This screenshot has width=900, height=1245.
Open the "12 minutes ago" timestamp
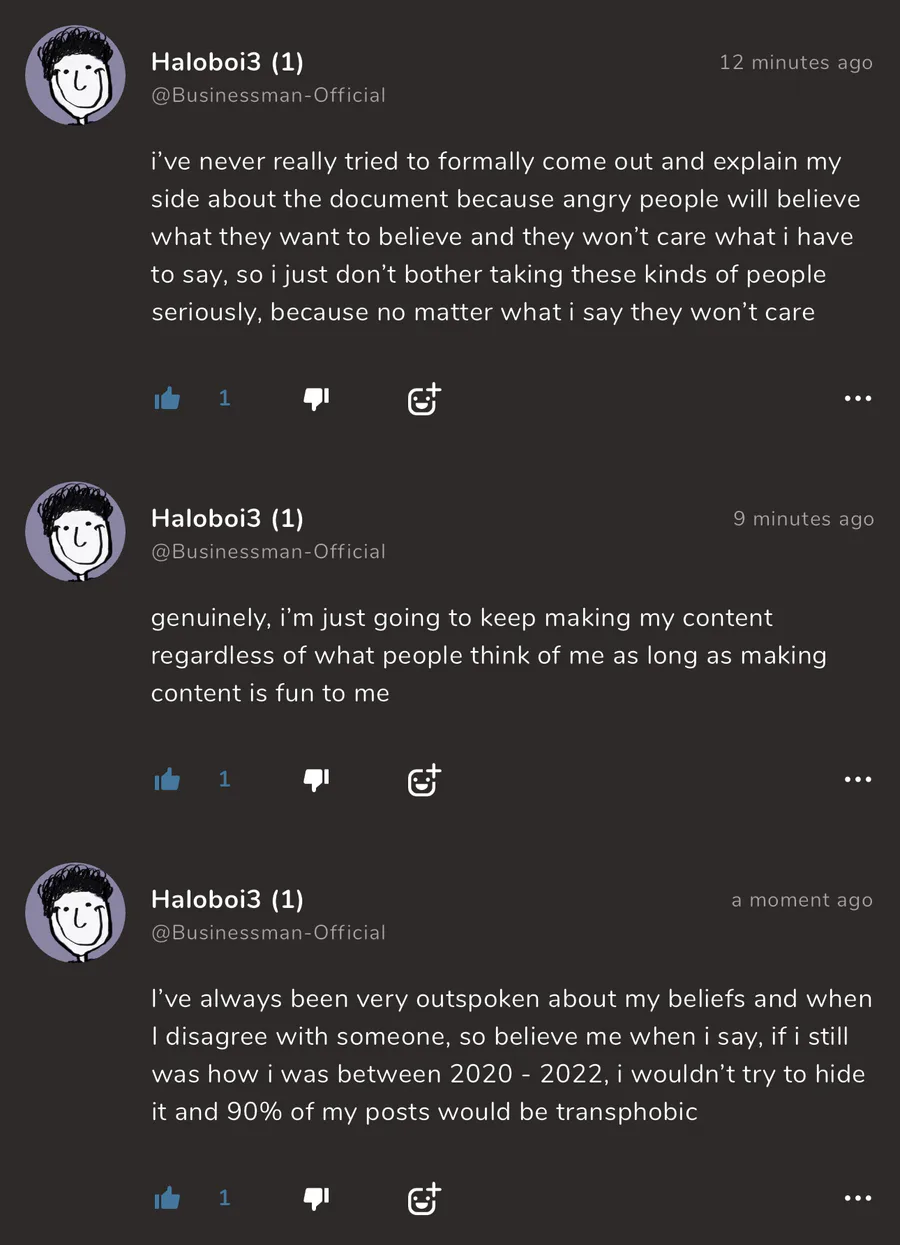click(x=796, y=63)
